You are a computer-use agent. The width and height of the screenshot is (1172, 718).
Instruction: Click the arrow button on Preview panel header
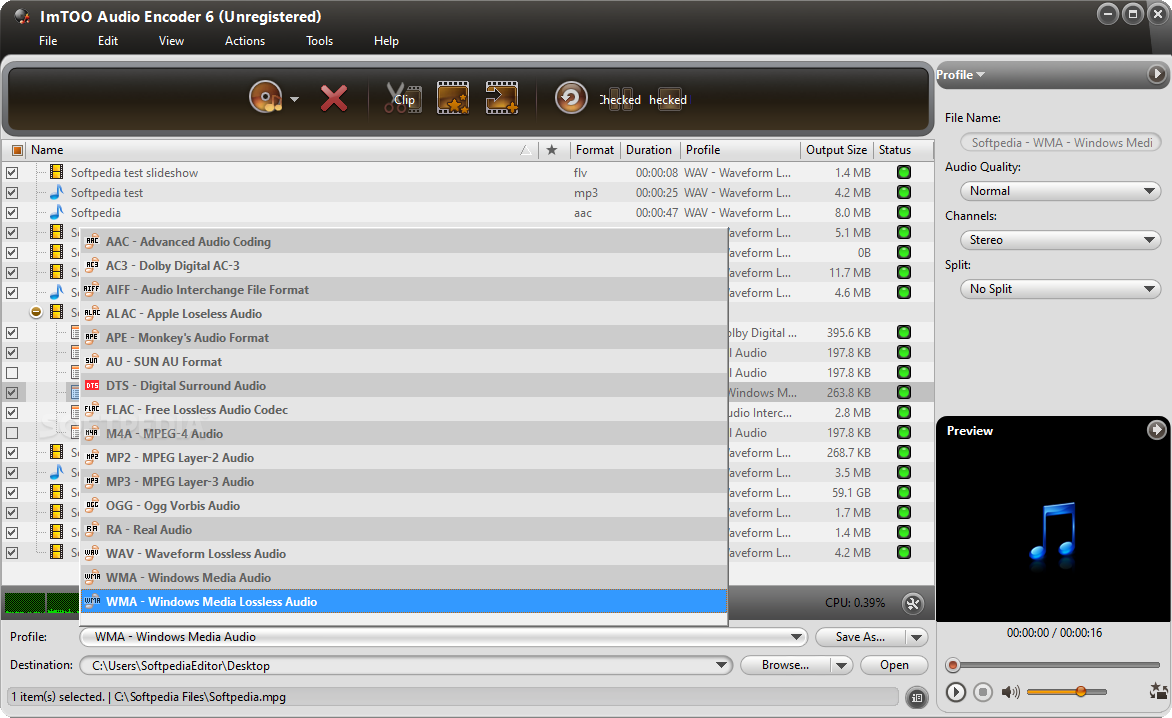[1156, 430]
